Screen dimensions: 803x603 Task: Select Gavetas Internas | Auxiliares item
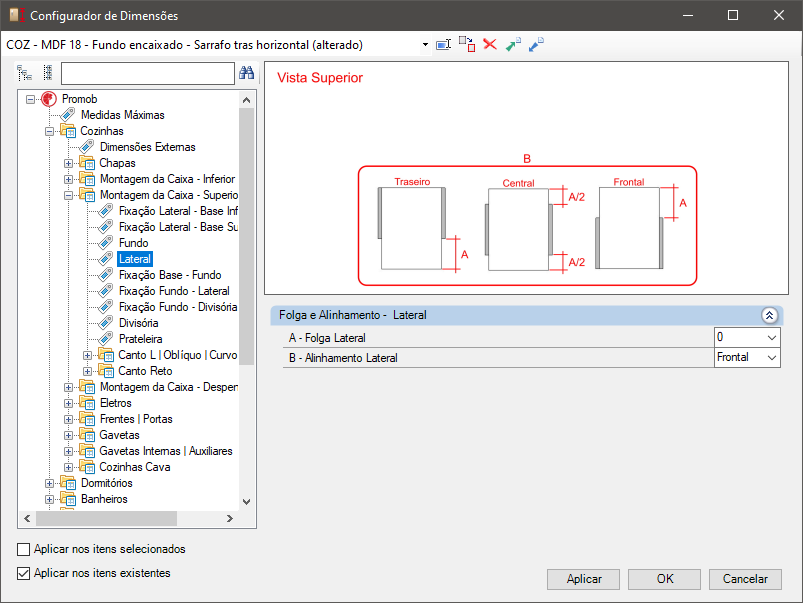(x=166, y=451)
